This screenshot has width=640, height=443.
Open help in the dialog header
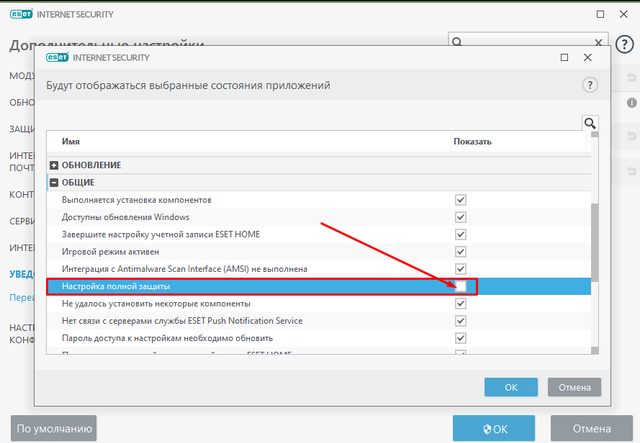coord(590,85)
